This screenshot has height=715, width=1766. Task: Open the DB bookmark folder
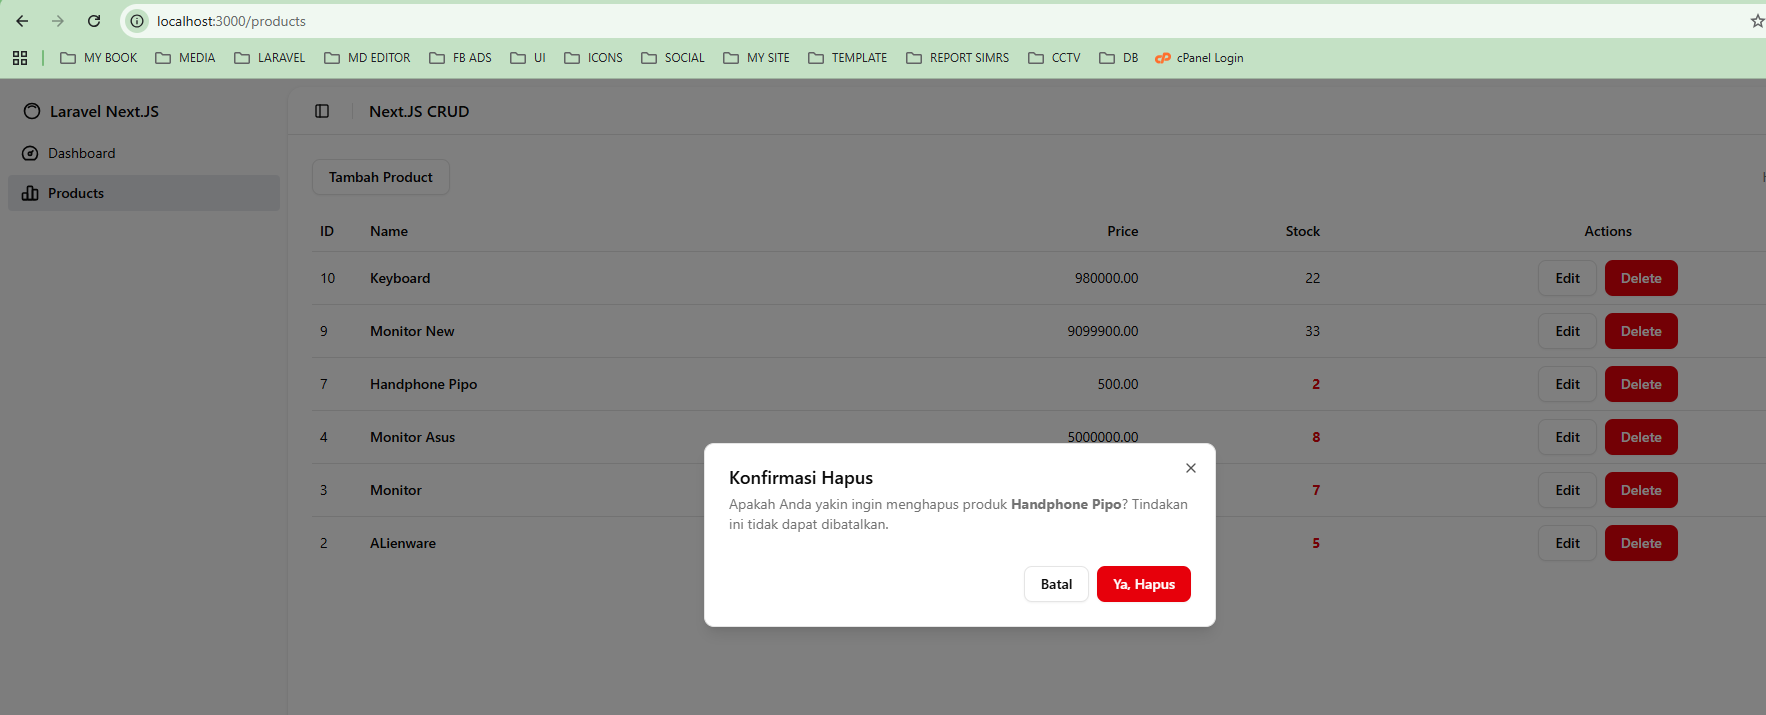click(1118, 58)
